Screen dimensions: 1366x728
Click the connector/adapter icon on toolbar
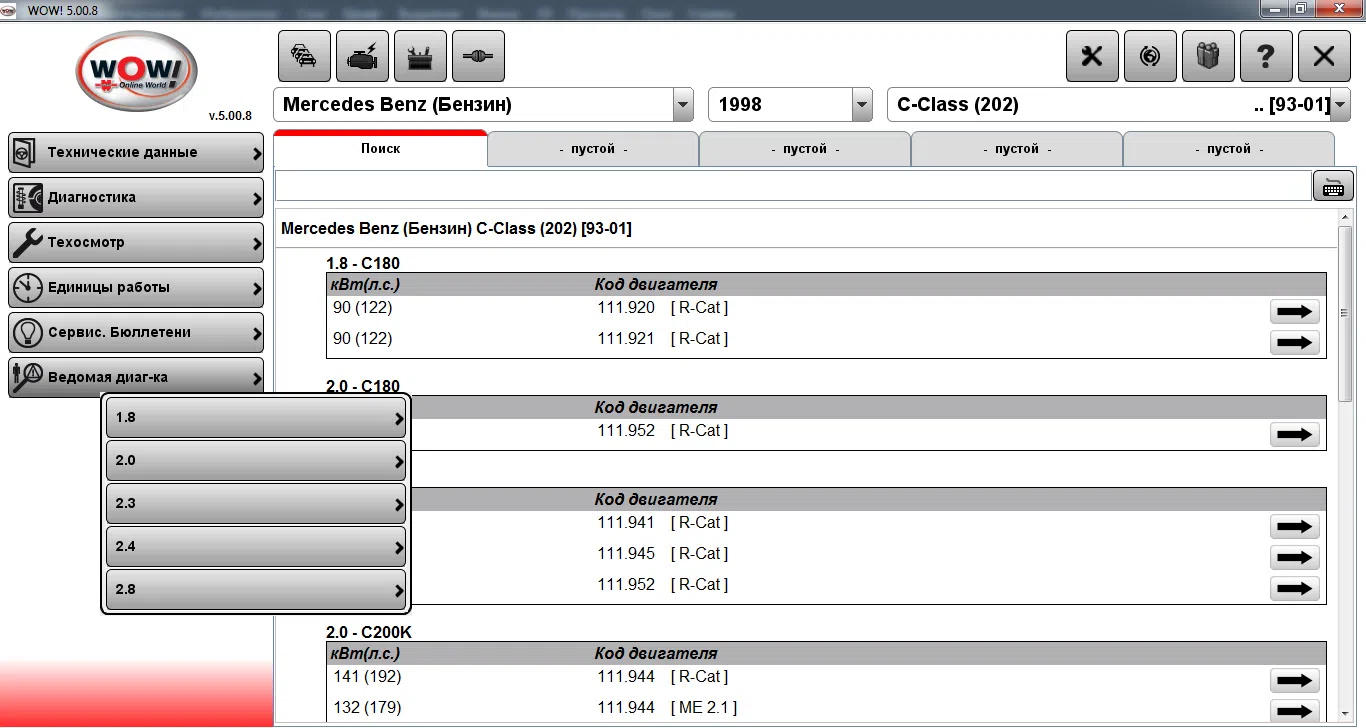(x=478, y=55)
